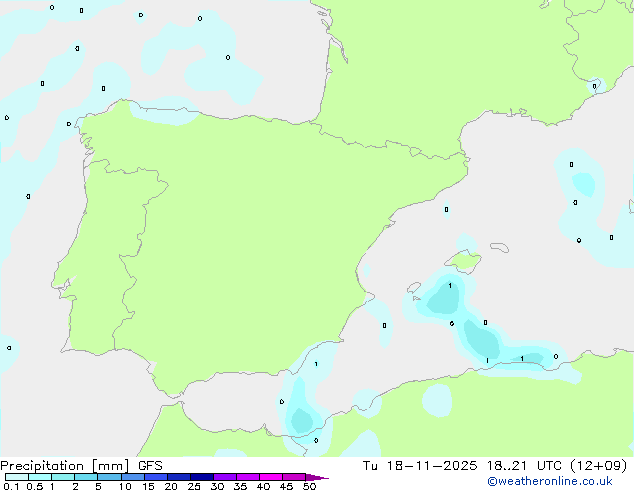
Task: Click the "25" legend scale label
Action: click(194, 486)
